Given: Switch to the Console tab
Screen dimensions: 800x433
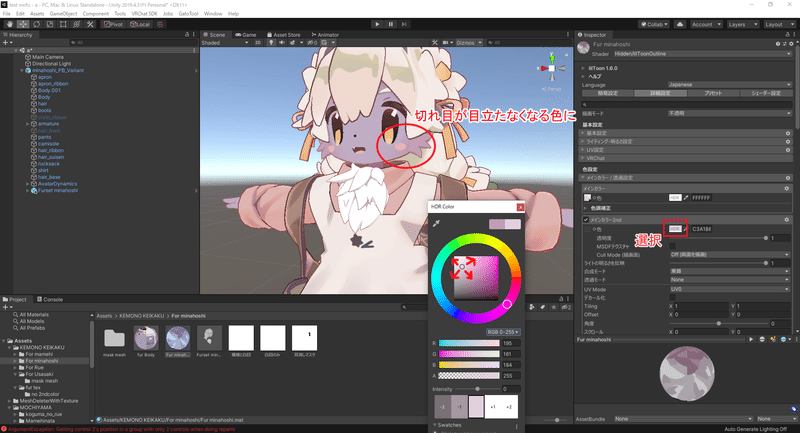Looking at the screenshot, I should [50, 299].
